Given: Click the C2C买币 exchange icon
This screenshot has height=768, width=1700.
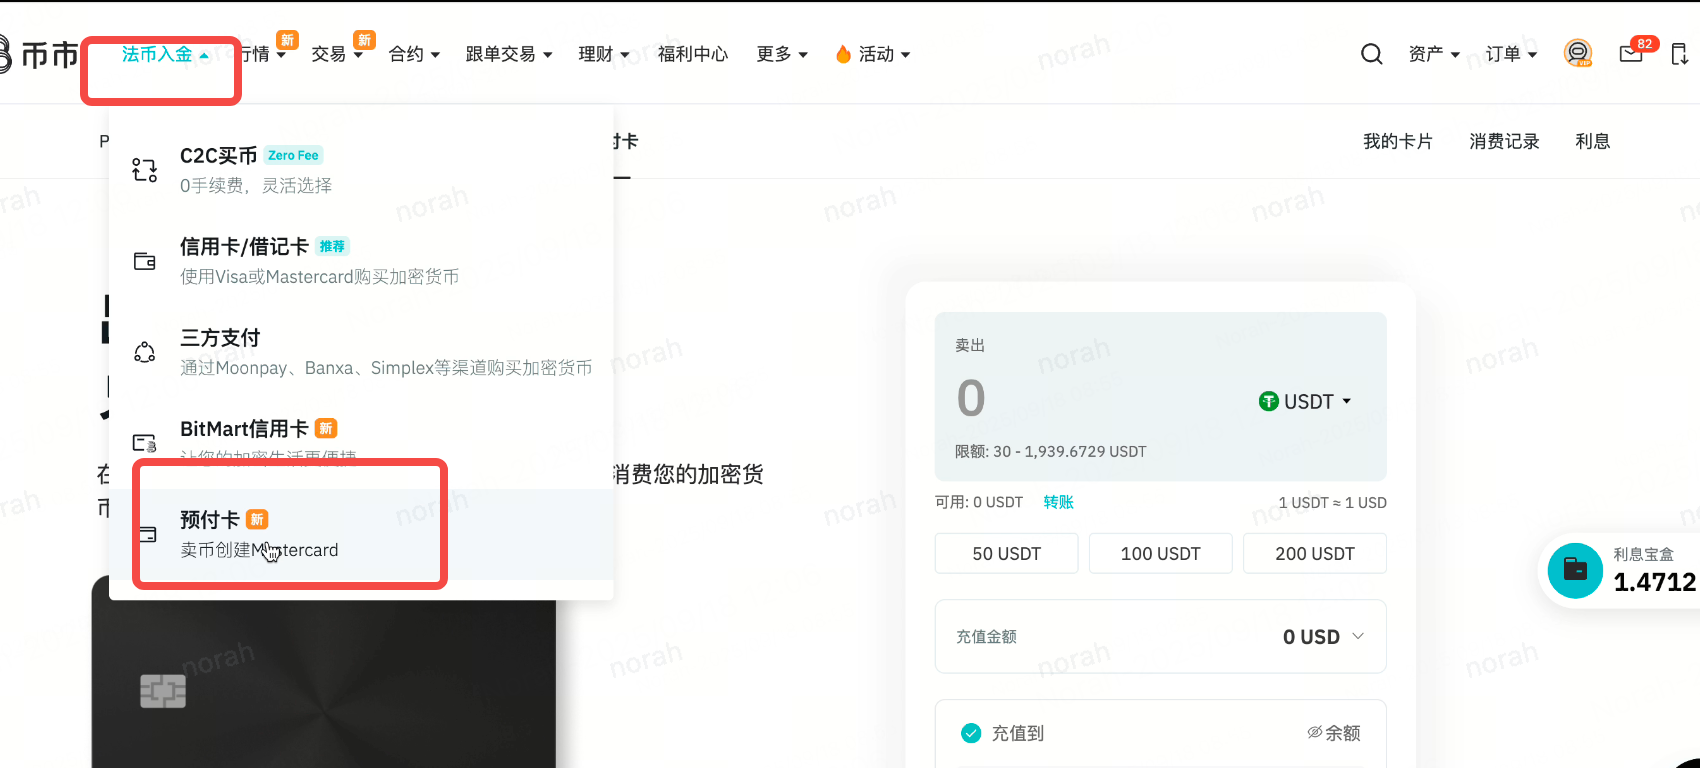Looking at the screenshot, I should [x=145, y=170].
